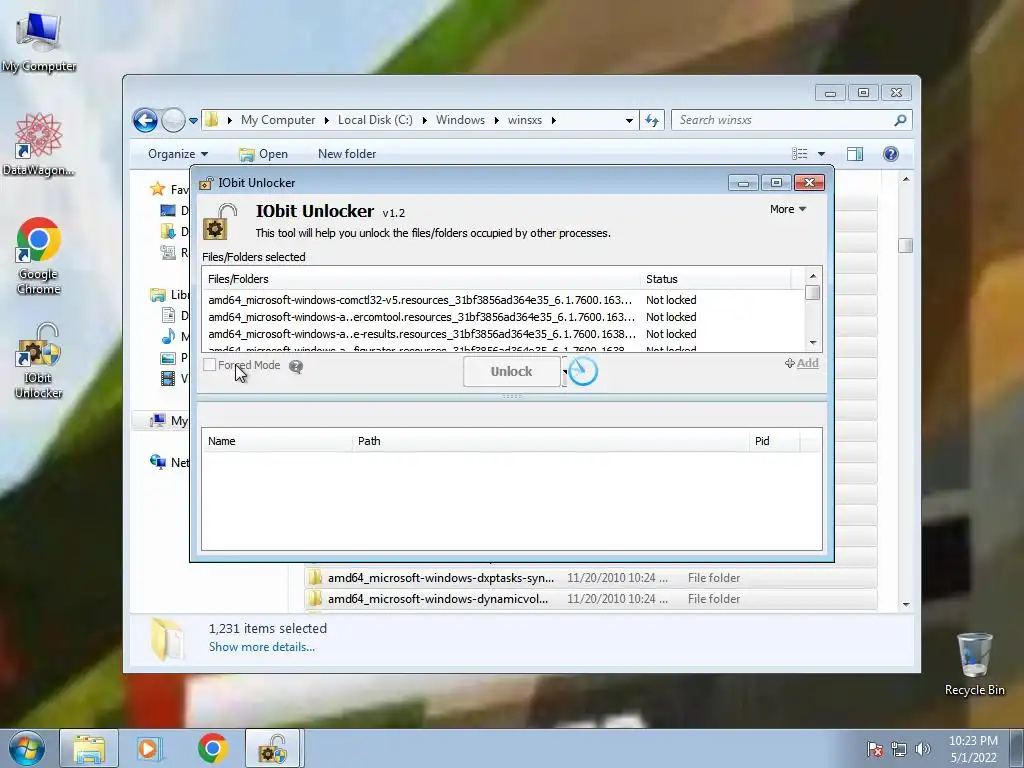Screen dimensions: 1024x768
Task: Click the Open toolbar button
Action: [264, 154]
